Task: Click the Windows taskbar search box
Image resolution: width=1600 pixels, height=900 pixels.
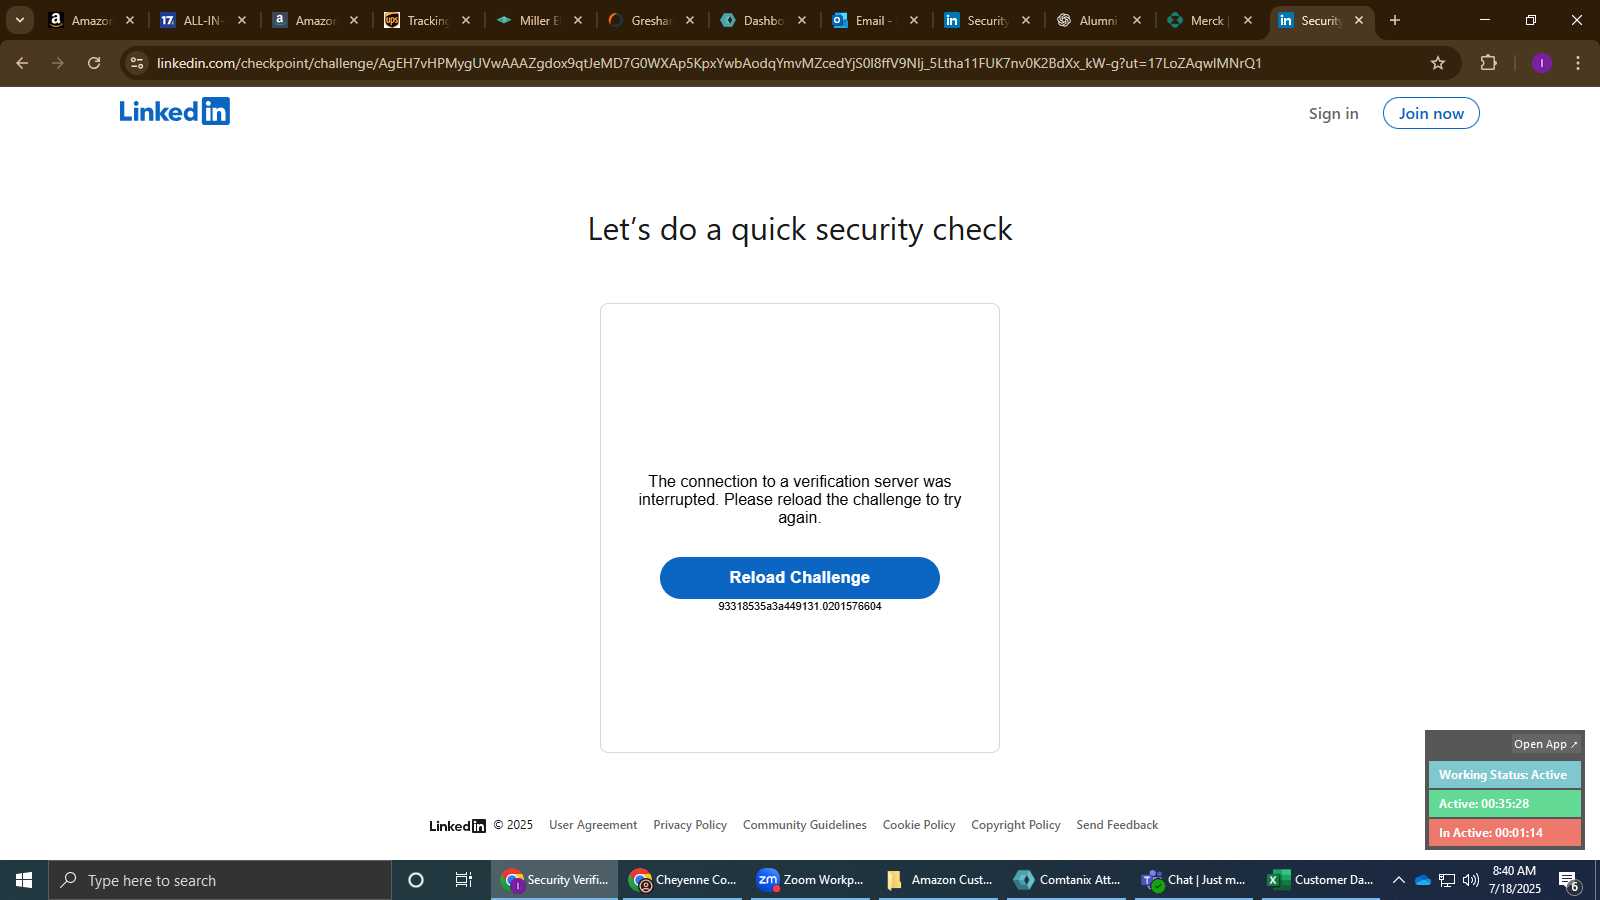Action: click(x=220, y=880)
